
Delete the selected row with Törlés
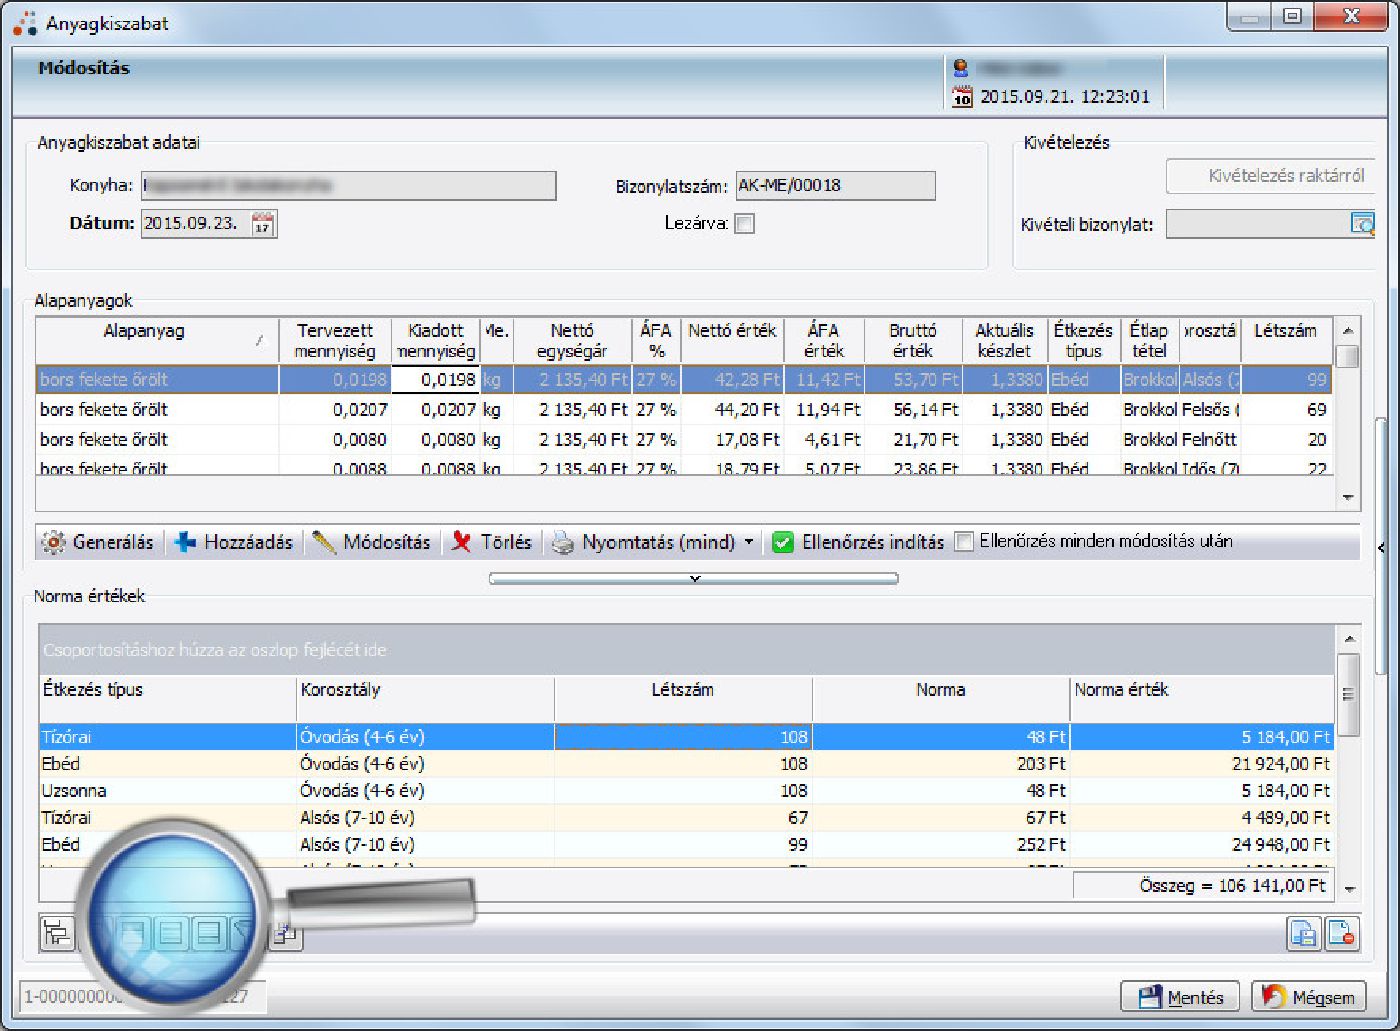coord(492,542)
